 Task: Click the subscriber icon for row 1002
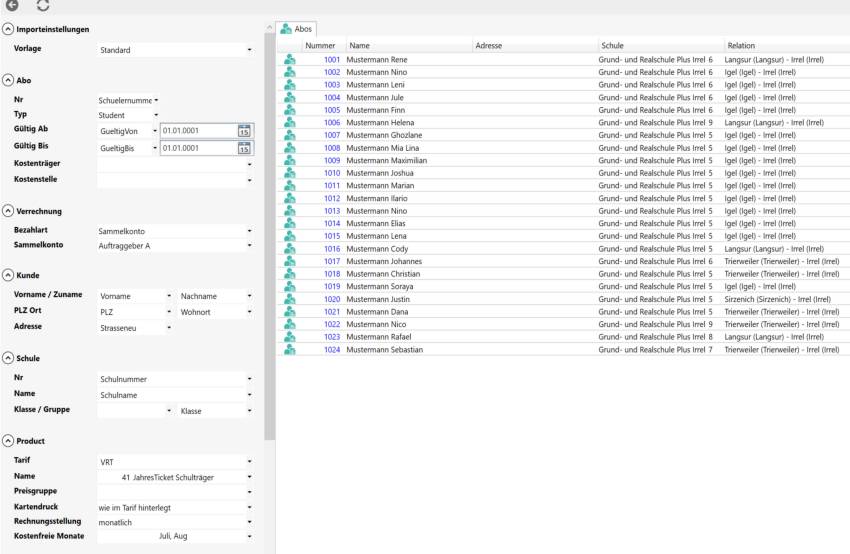tap(290, 72)
